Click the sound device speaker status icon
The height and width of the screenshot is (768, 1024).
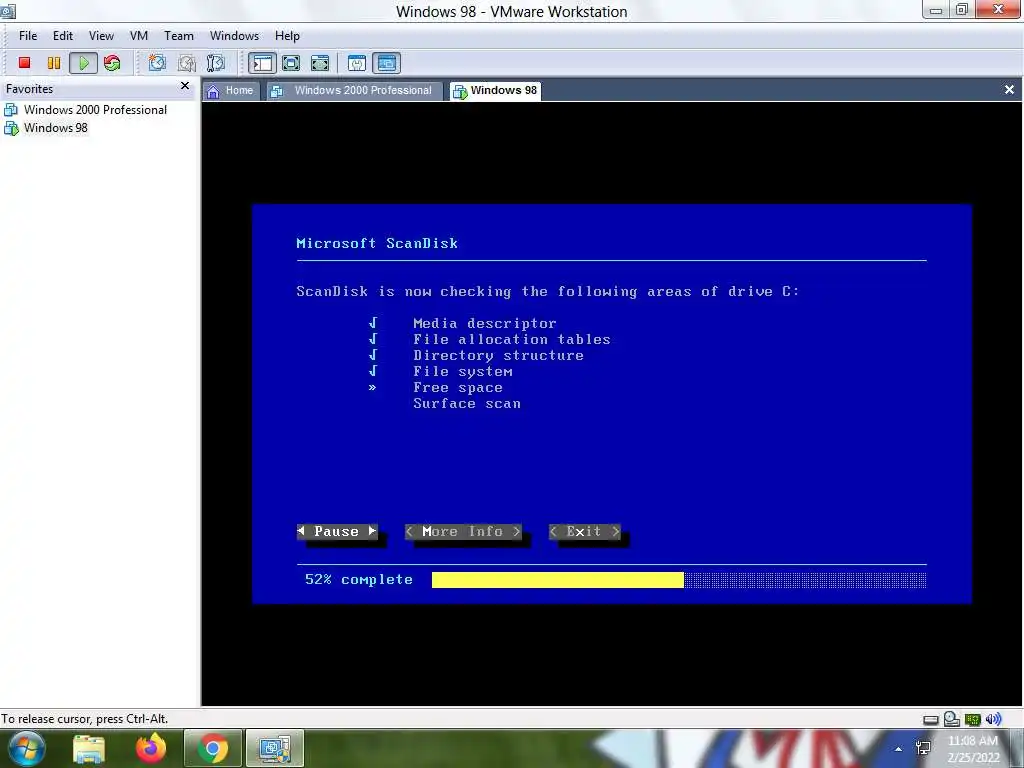point(993,719)
